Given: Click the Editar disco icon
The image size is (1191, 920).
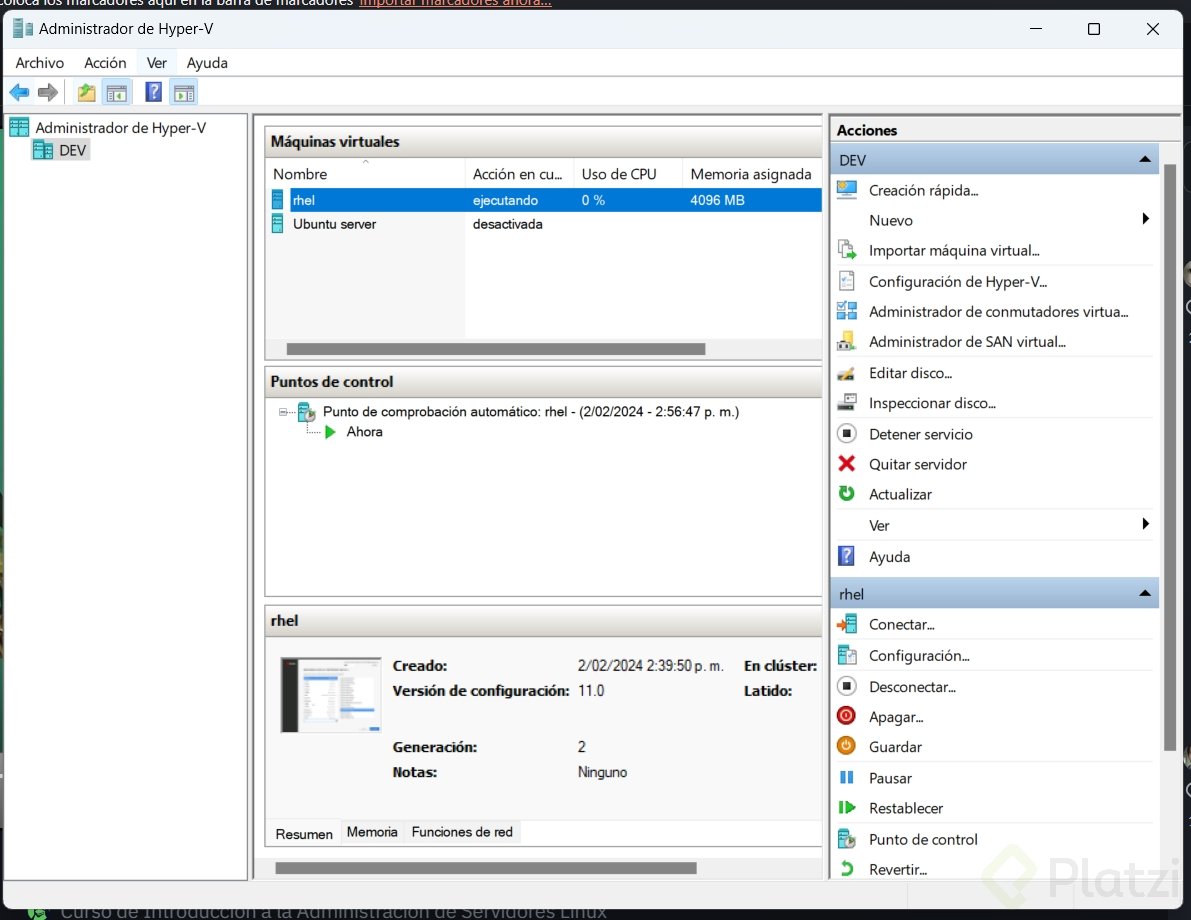Looking at the screenshot, I should (846, 373).
